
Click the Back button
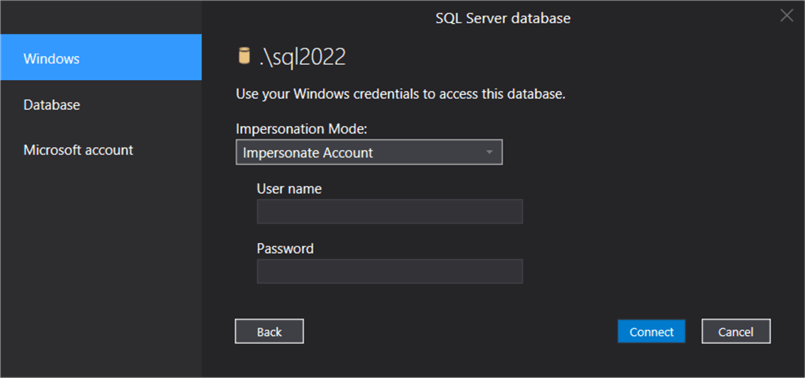(269, 331)
